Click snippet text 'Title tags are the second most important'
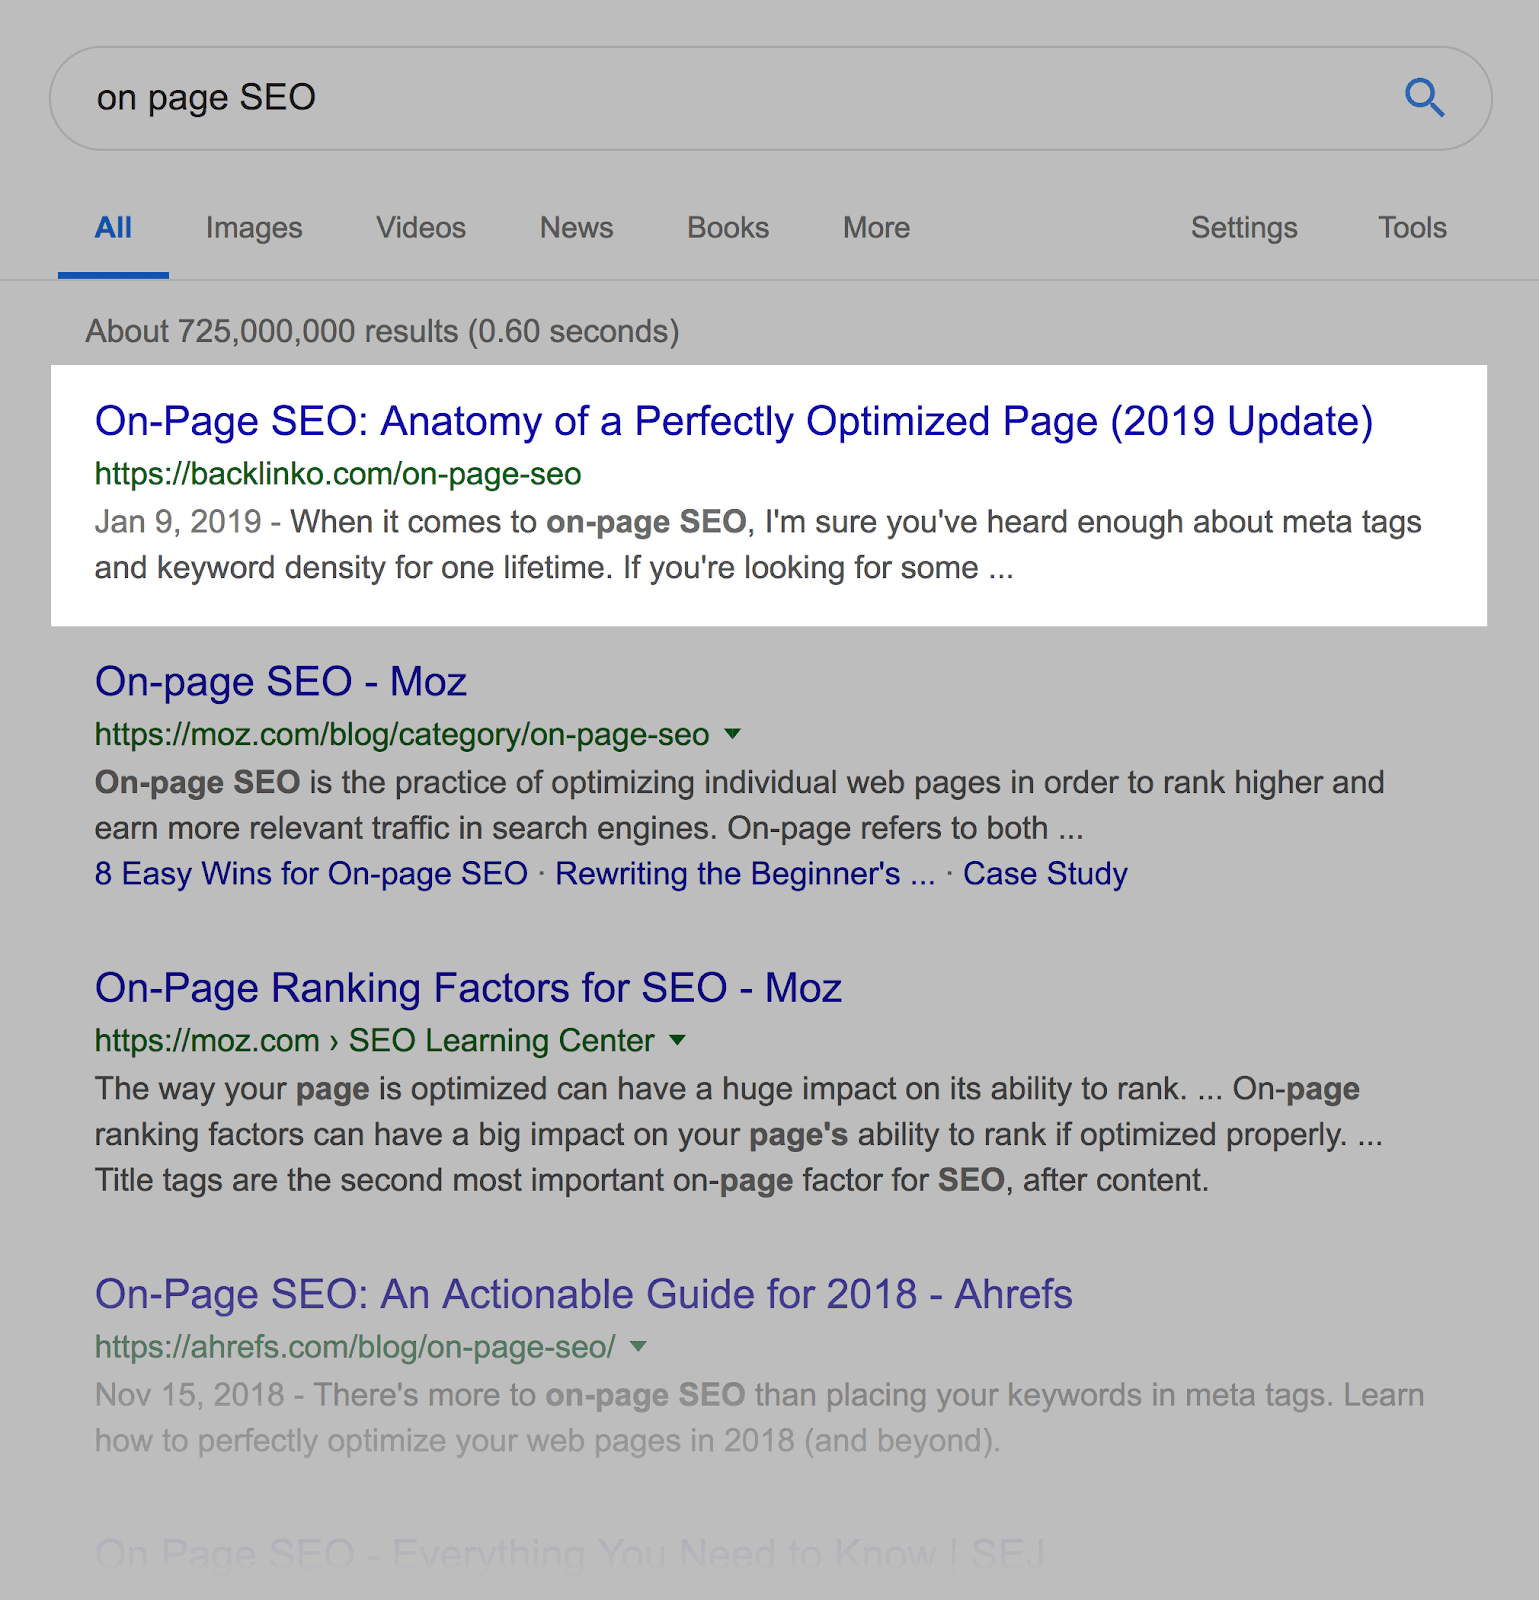The image size is (1539, 1600). click(380, 1180)
